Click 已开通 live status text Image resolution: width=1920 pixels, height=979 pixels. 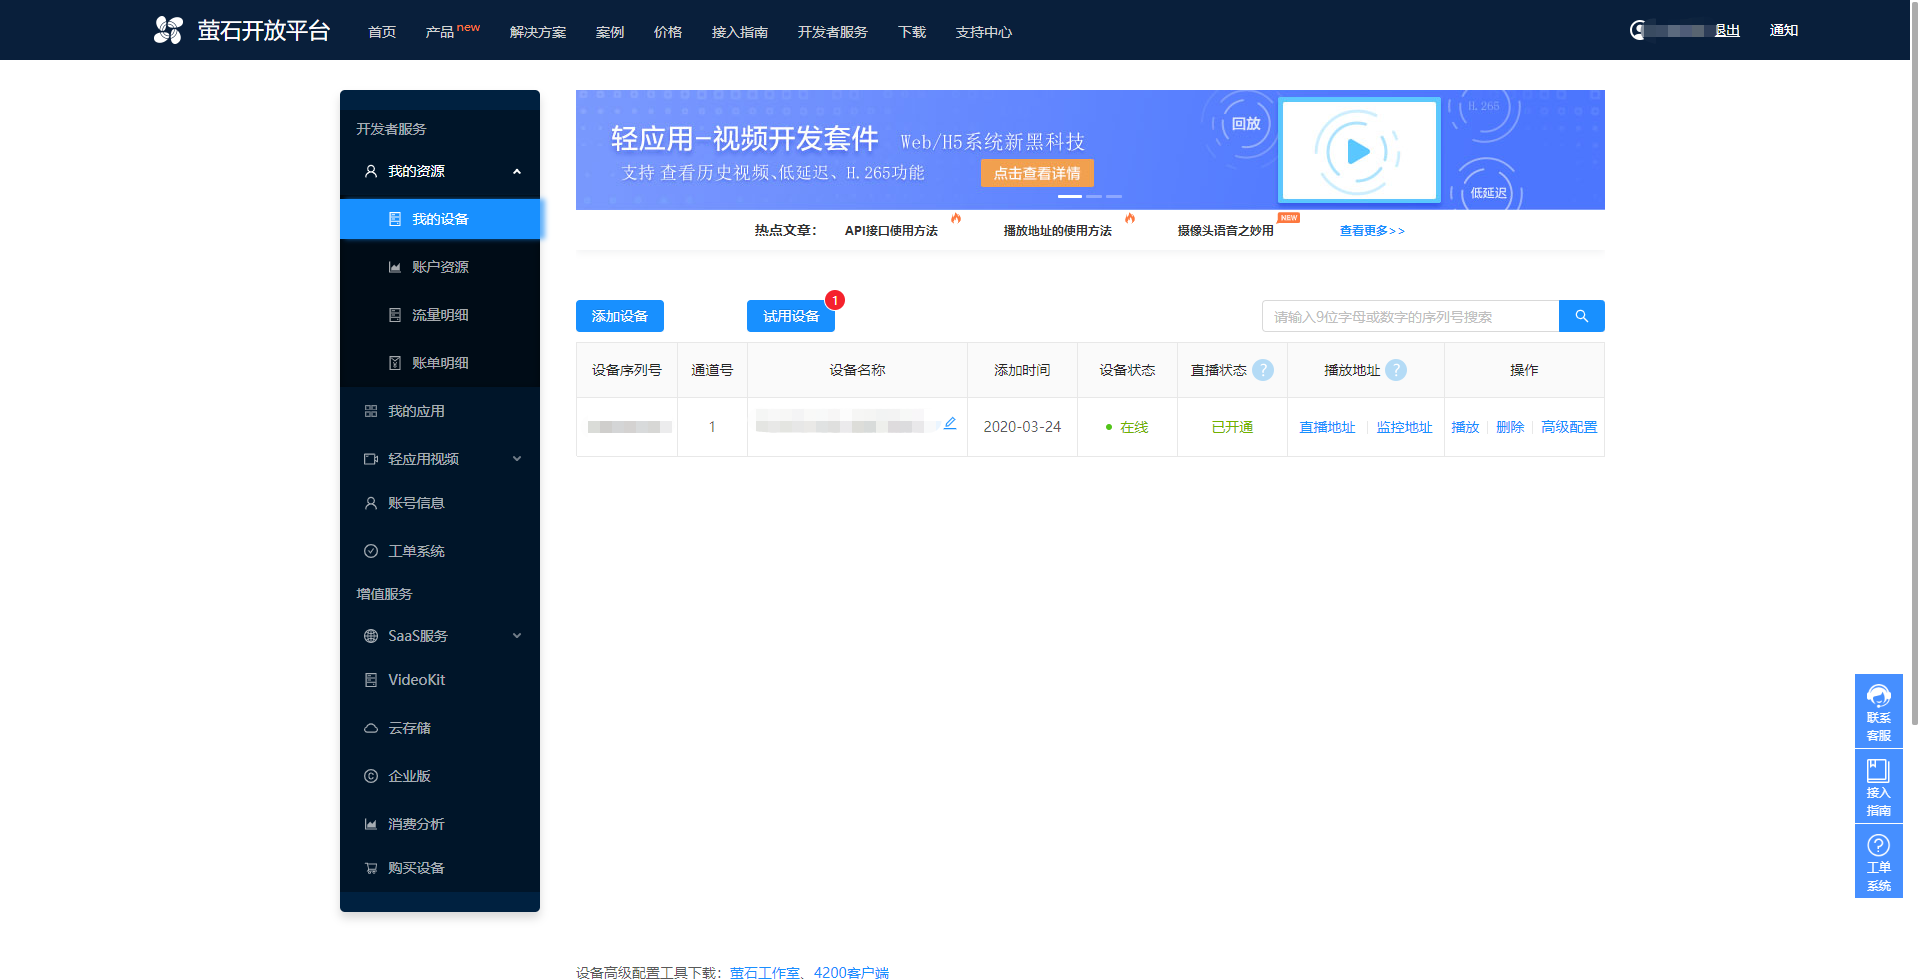pyautogui.click(x=1232, y=427)
